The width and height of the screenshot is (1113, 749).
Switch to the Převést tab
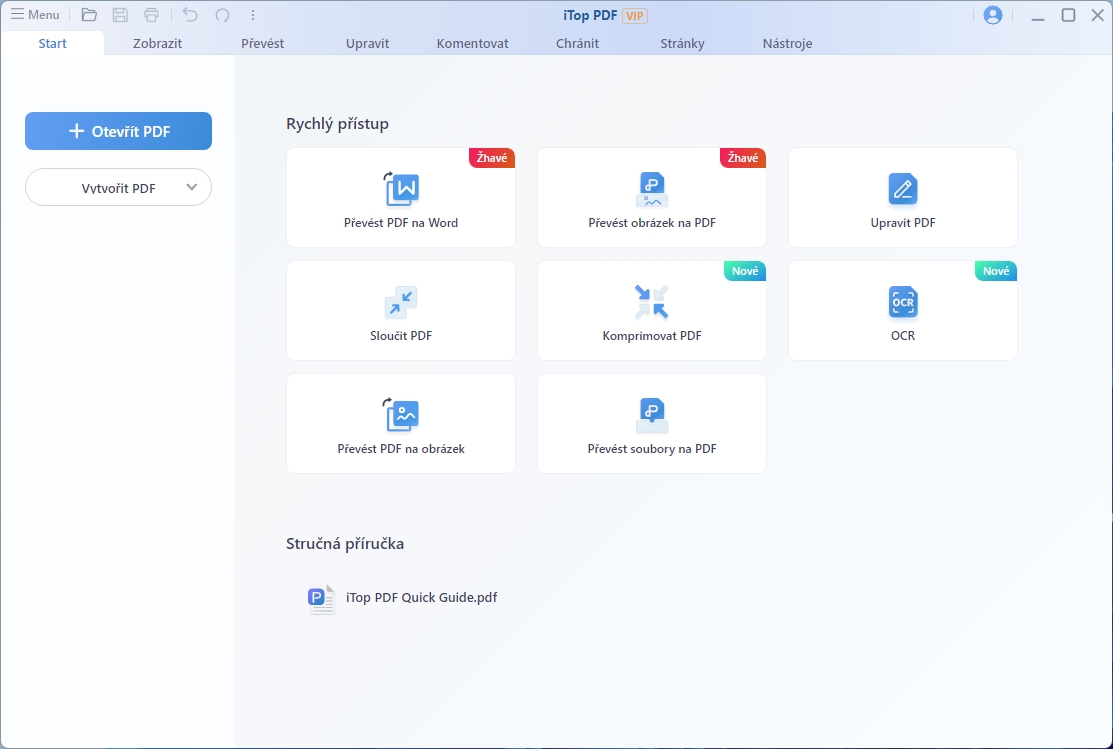coord(262,44)
